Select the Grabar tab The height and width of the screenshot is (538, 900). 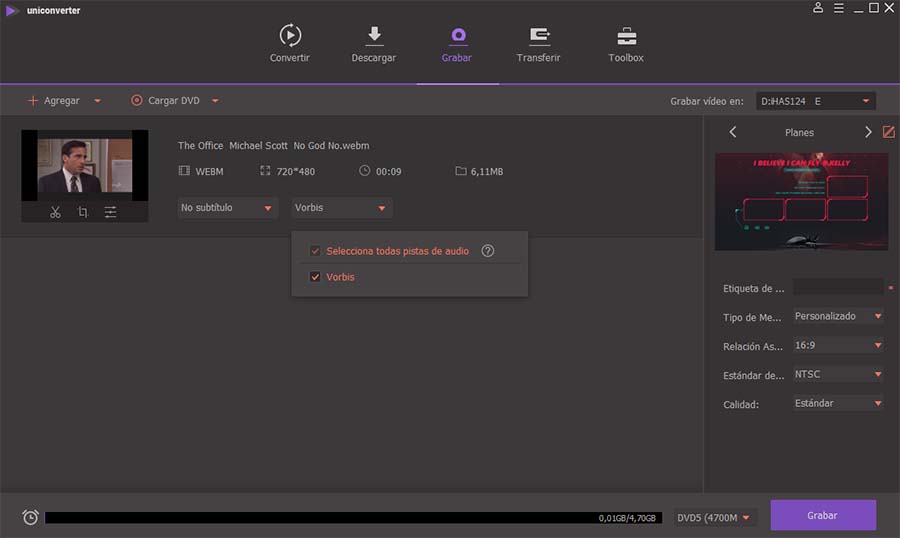[x=457, y=44]
